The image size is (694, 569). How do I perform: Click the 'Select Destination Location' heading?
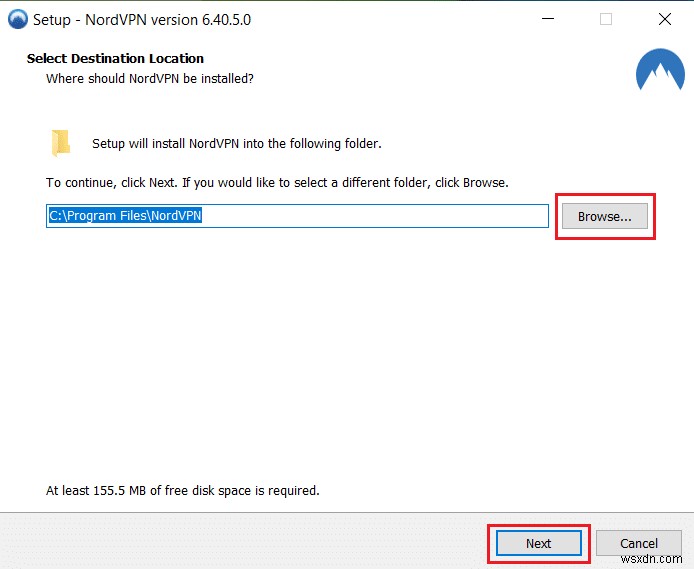tap(115, 58)
